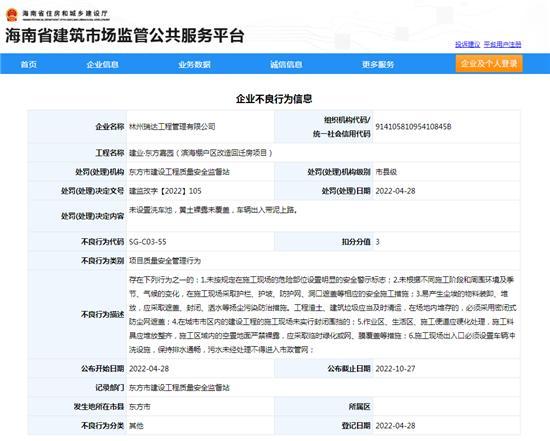Select the 未设置洗车池 decision content text

213,210
